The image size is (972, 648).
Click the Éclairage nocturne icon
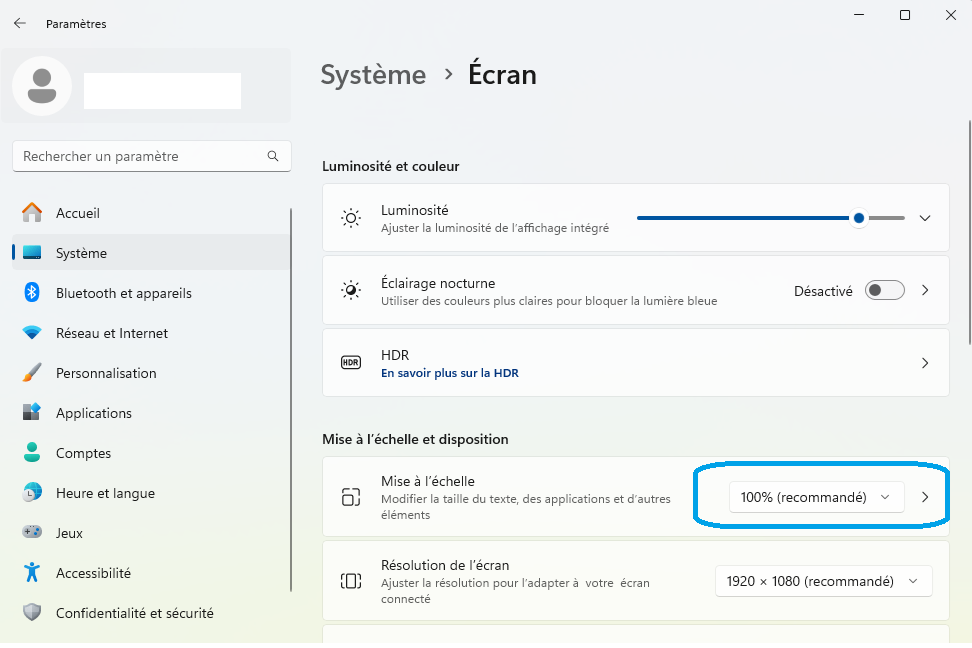point(351,290)
